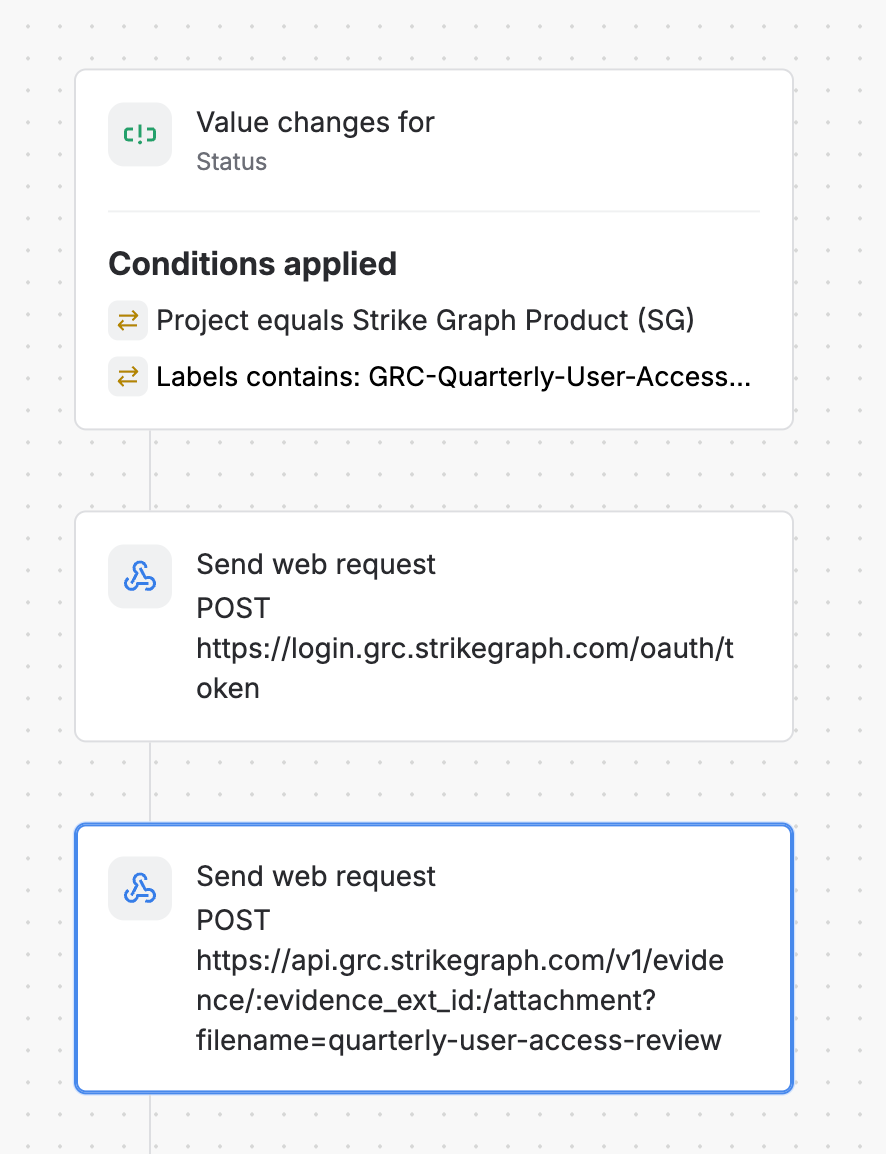Click the green Value changes trigger icon

140,134
